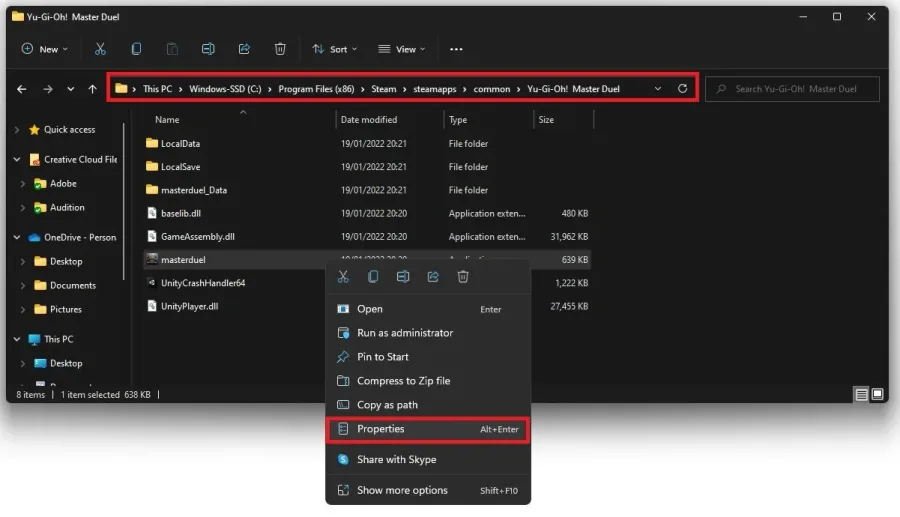Image resolution: width=900 pixels, height=517 pixels.
Task: Click Show more options entry
Action: (x=428, y=491)
